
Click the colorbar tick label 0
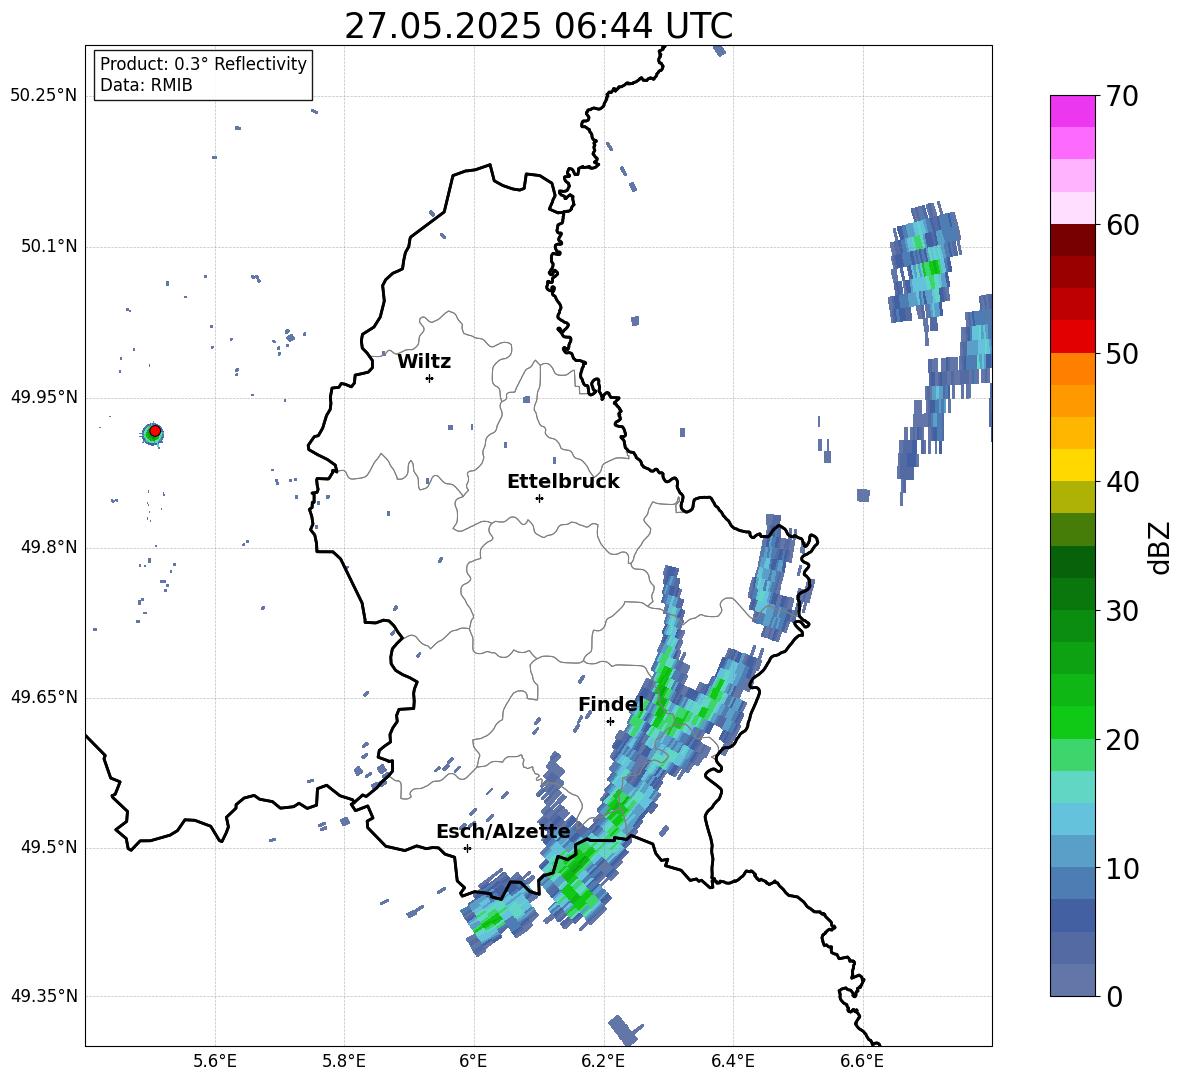(x=1115, y=996)
